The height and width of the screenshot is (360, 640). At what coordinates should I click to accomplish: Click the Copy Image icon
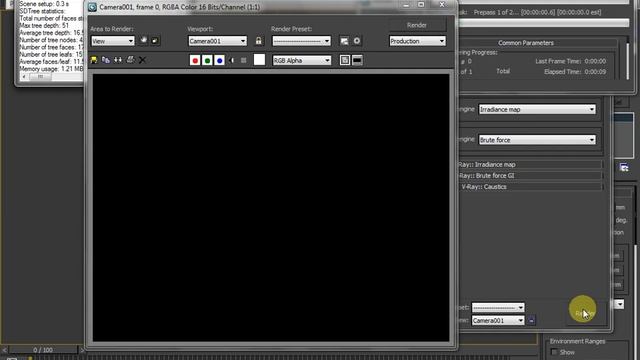(106, 60)
